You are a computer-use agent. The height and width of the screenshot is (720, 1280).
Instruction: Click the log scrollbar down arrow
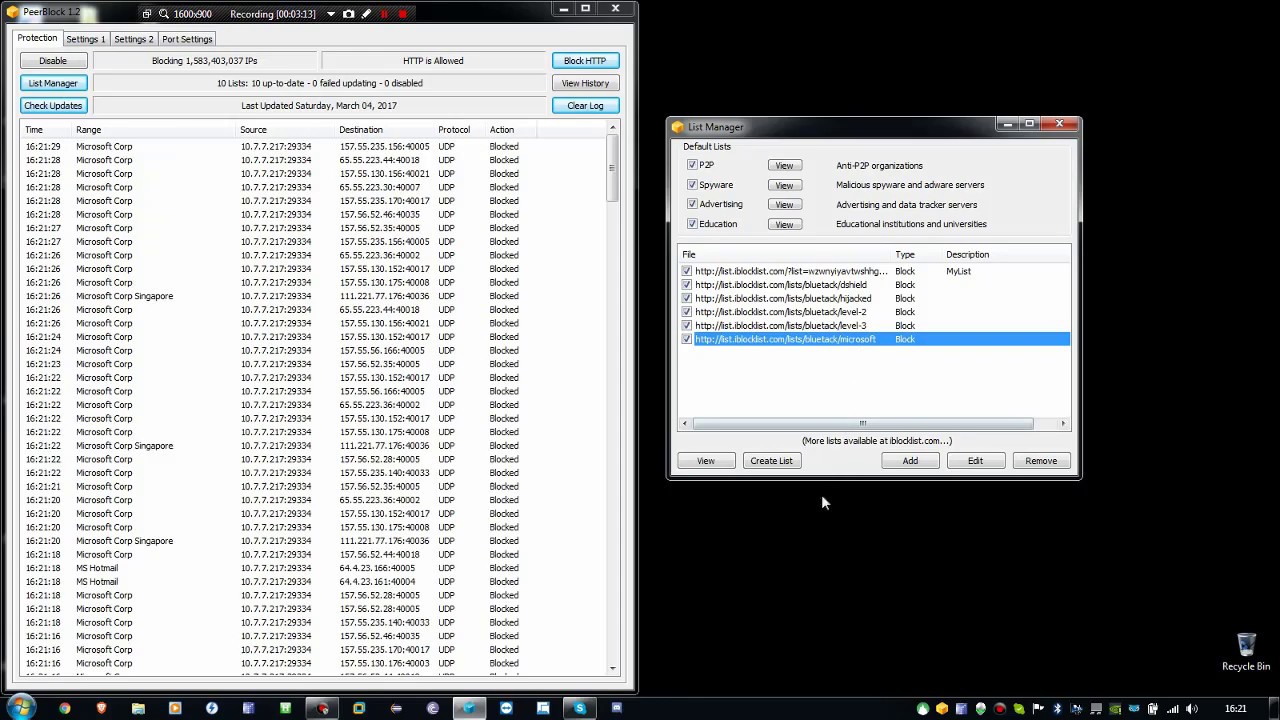pos(612,668)
